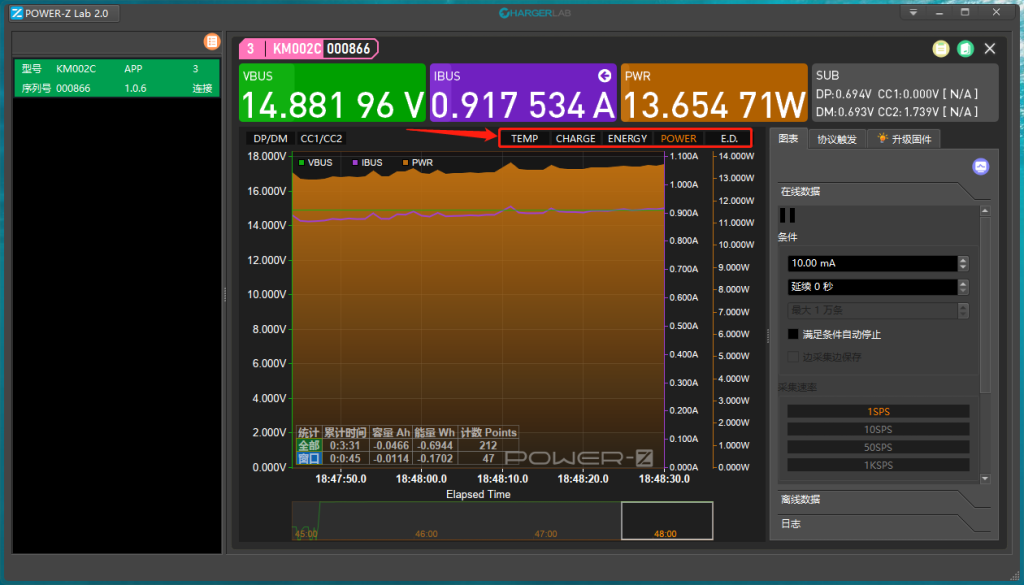This screenshot has height=585, width=1024.
Task: Click the POWER-Z Lab logo icon
Action: (17, 13)
